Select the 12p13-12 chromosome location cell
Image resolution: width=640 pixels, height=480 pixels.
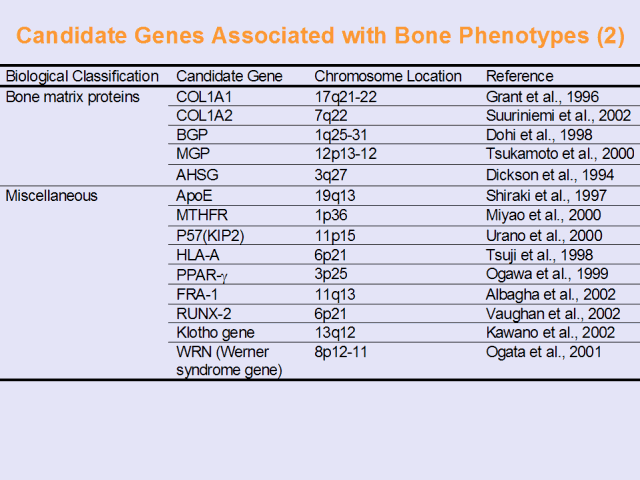point(346,154)
